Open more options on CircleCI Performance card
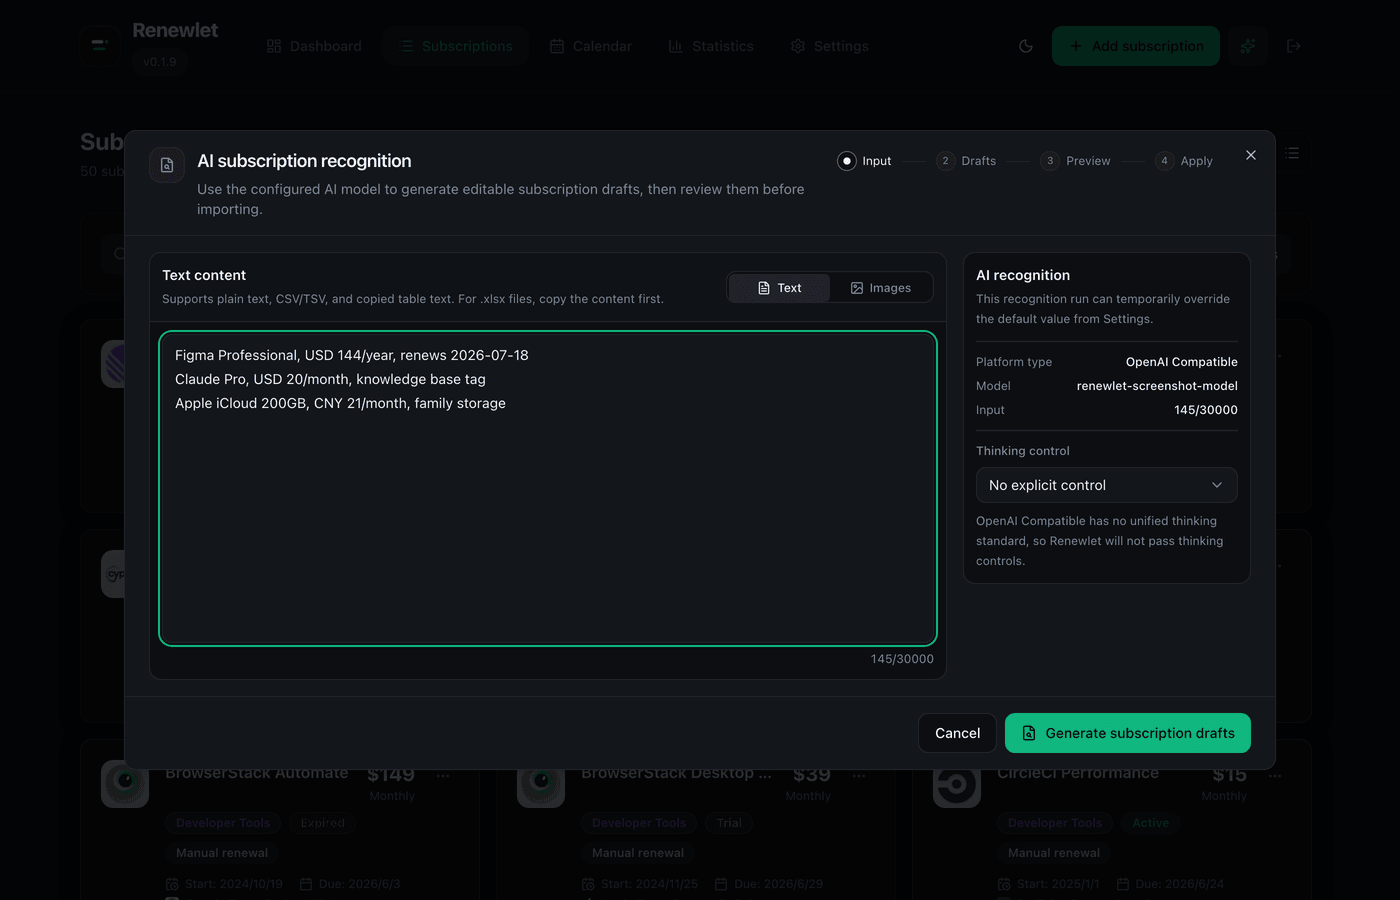 tap(1275, 775)
